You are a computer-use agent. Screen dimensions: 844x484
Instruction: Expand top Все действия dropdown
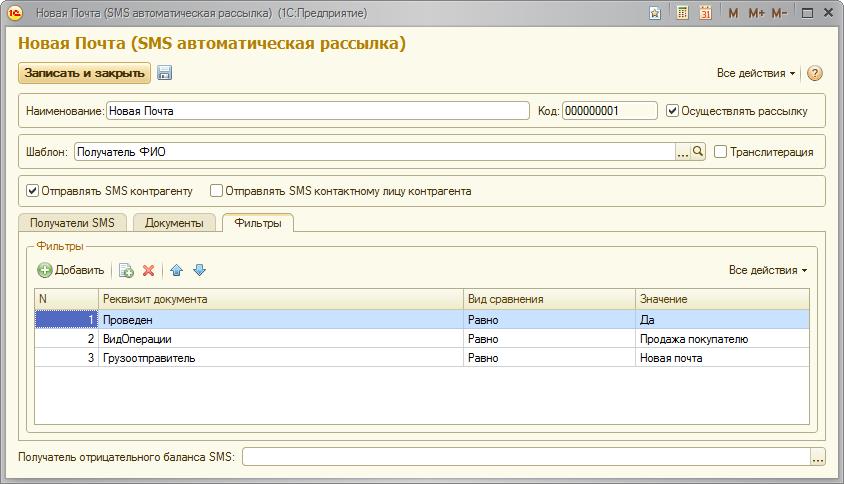(x=756, y=73)
